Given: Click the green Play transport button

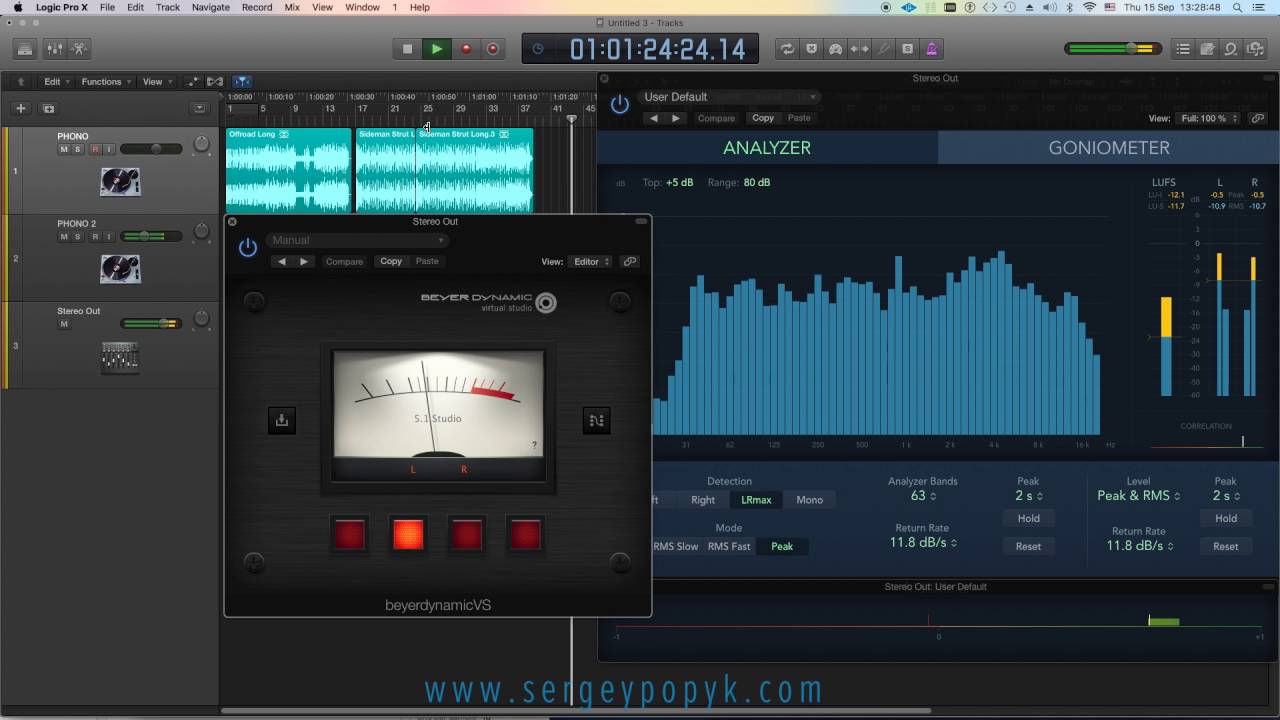Looking at the screenshot, I should tap(436, 48).
